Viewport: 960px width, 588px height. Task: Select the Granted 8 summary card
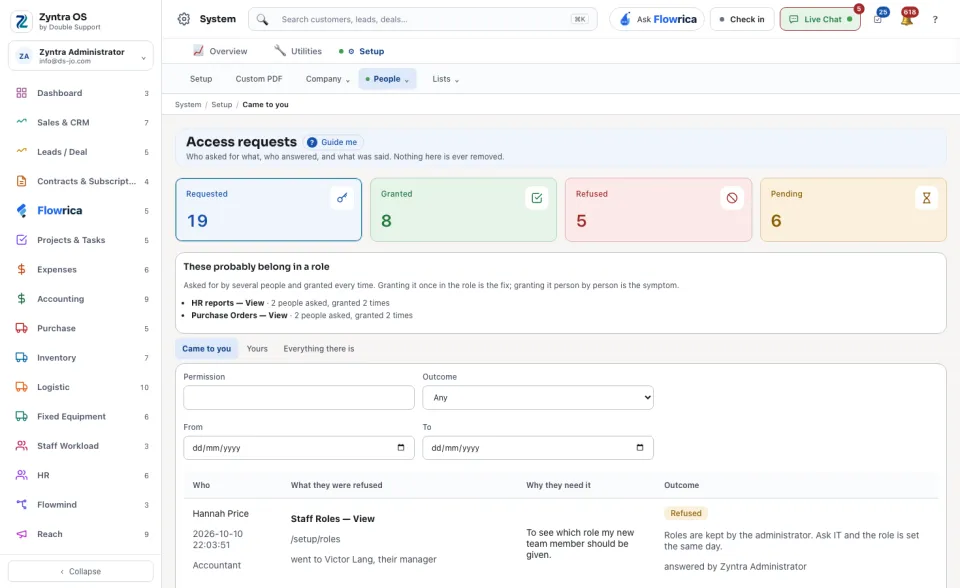(x=463, y=209)
